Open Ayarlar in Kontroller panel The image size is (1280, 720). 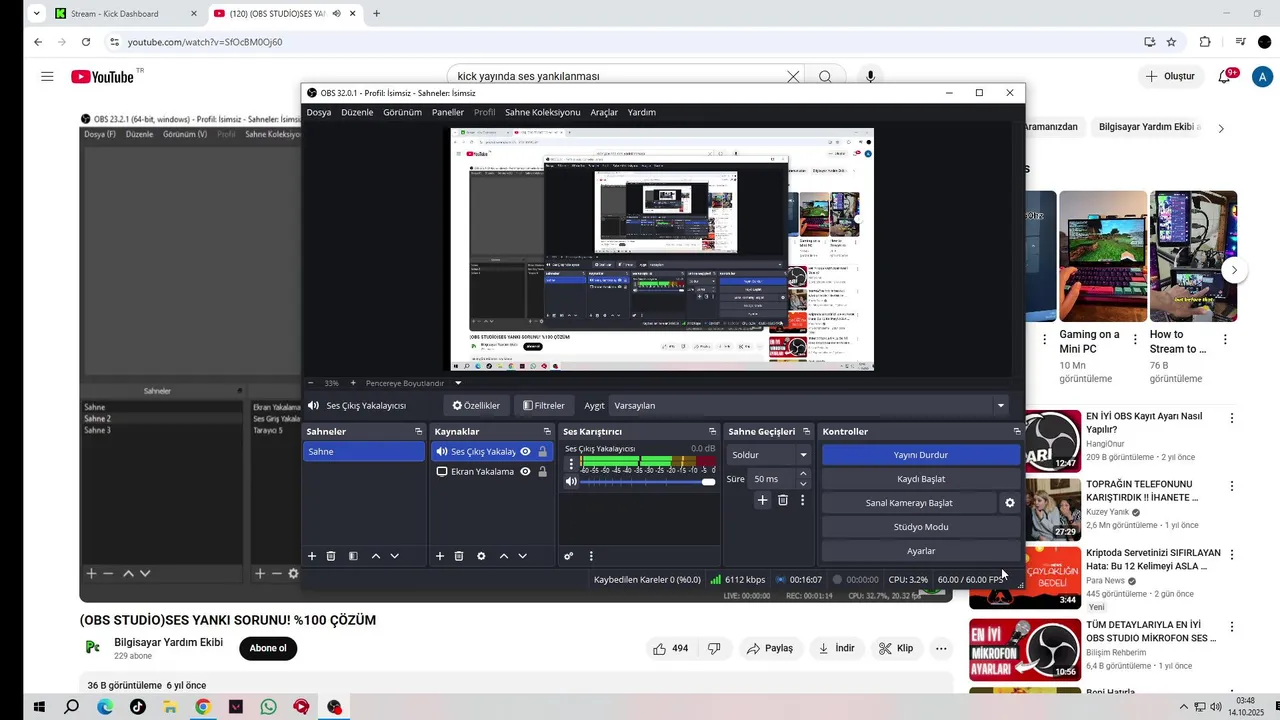tap(921, 551)
